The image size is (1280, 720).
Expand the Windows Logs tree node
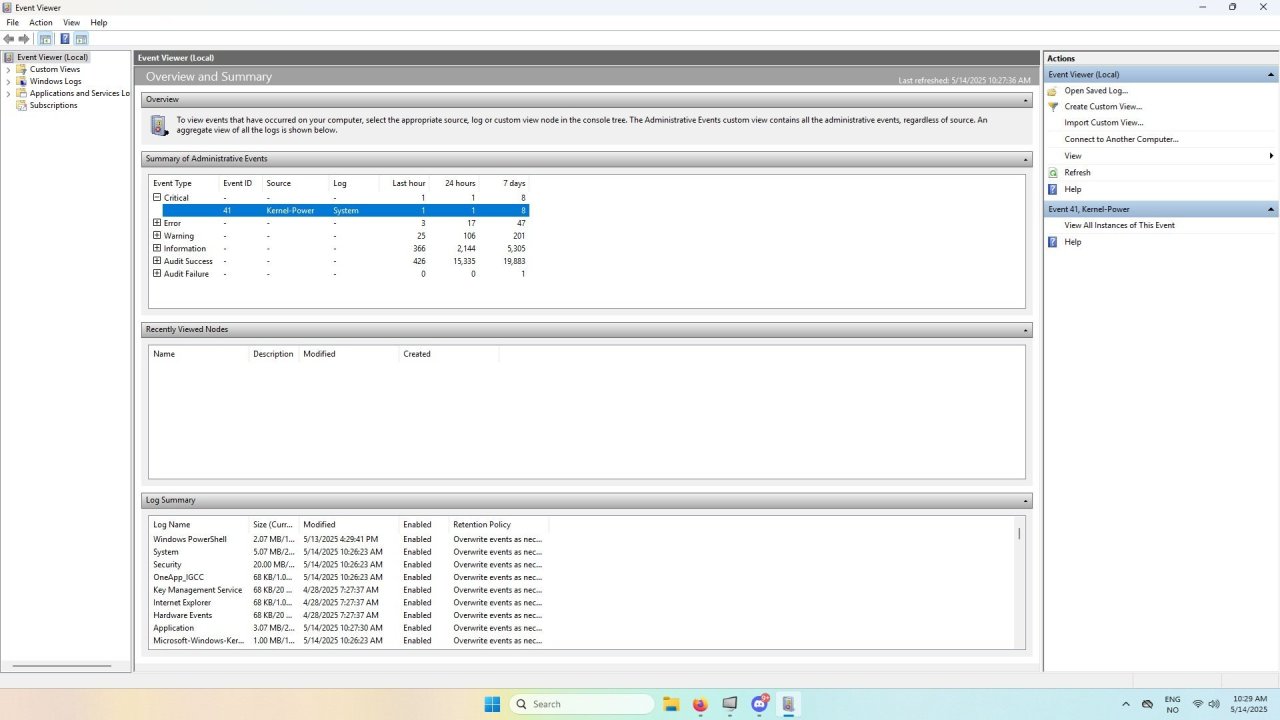pyautogui.click(x=7, y=81)
